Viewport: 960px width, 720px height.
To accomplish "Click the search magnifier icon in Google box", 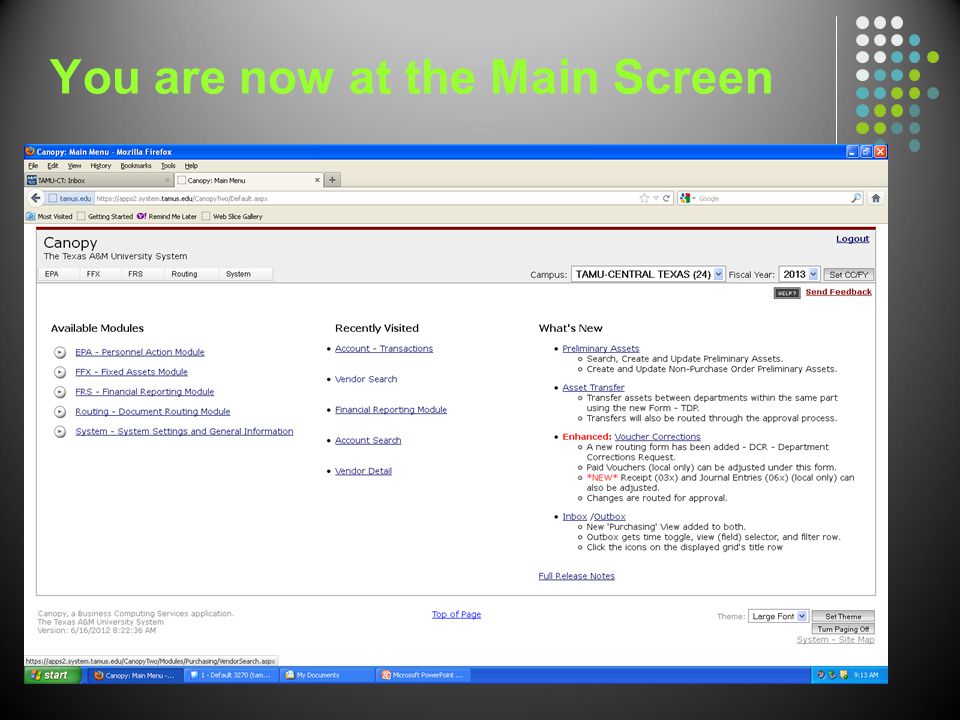I will pos(856,198).
